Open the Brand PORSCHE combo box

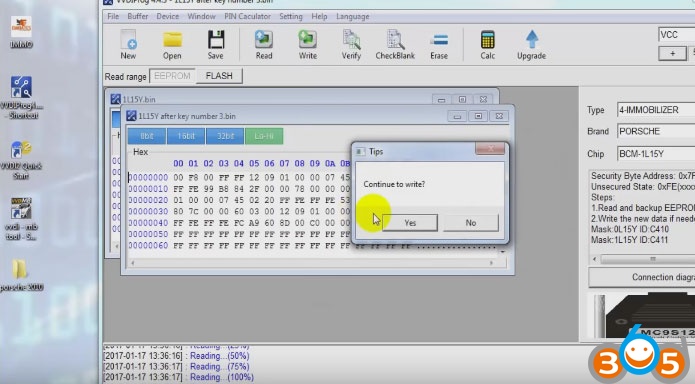(656, 131)
